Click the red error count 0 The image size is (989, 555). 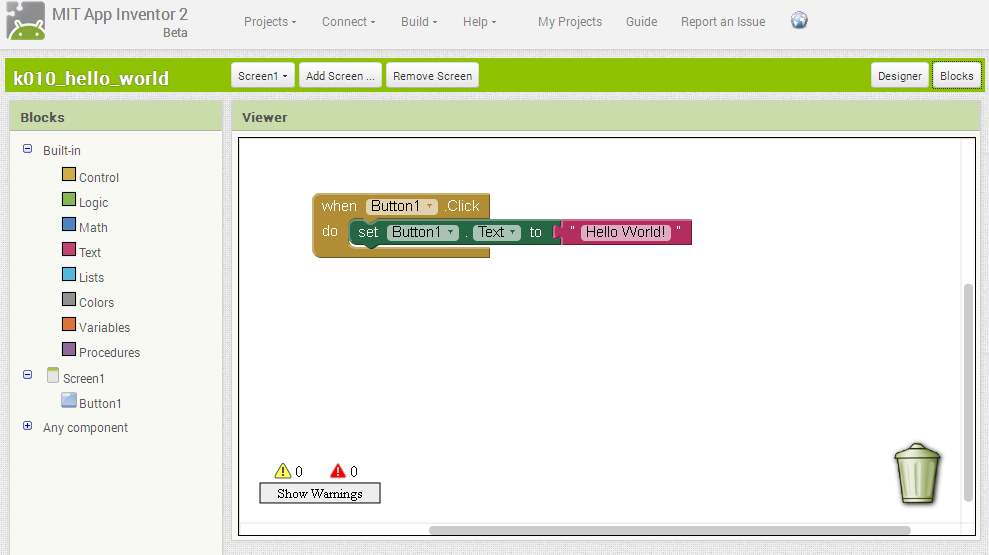point(354,472)
